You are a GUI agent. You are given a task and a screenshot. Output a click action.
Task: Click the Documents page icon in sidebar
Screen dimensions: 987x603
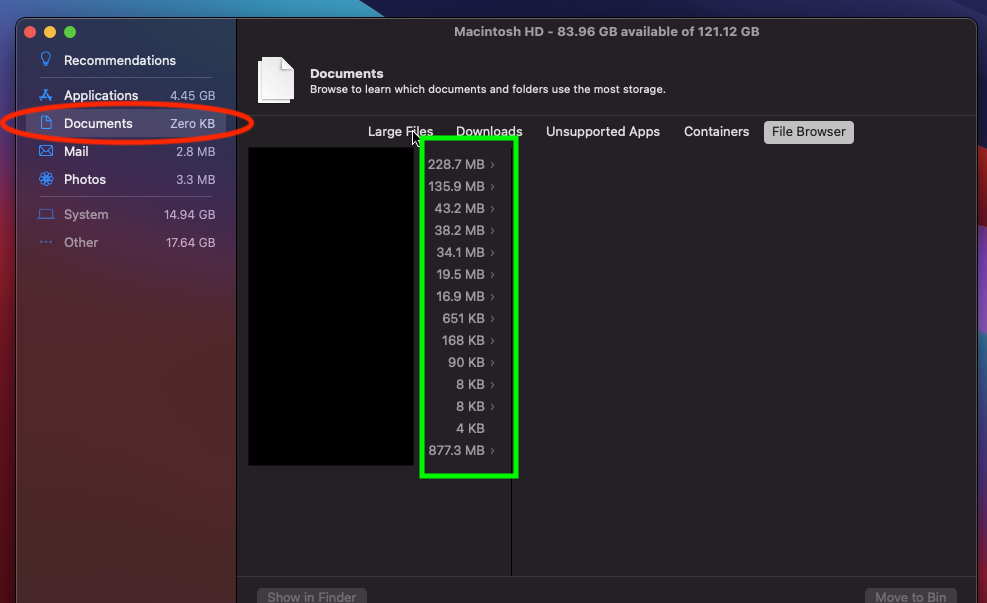46,123
